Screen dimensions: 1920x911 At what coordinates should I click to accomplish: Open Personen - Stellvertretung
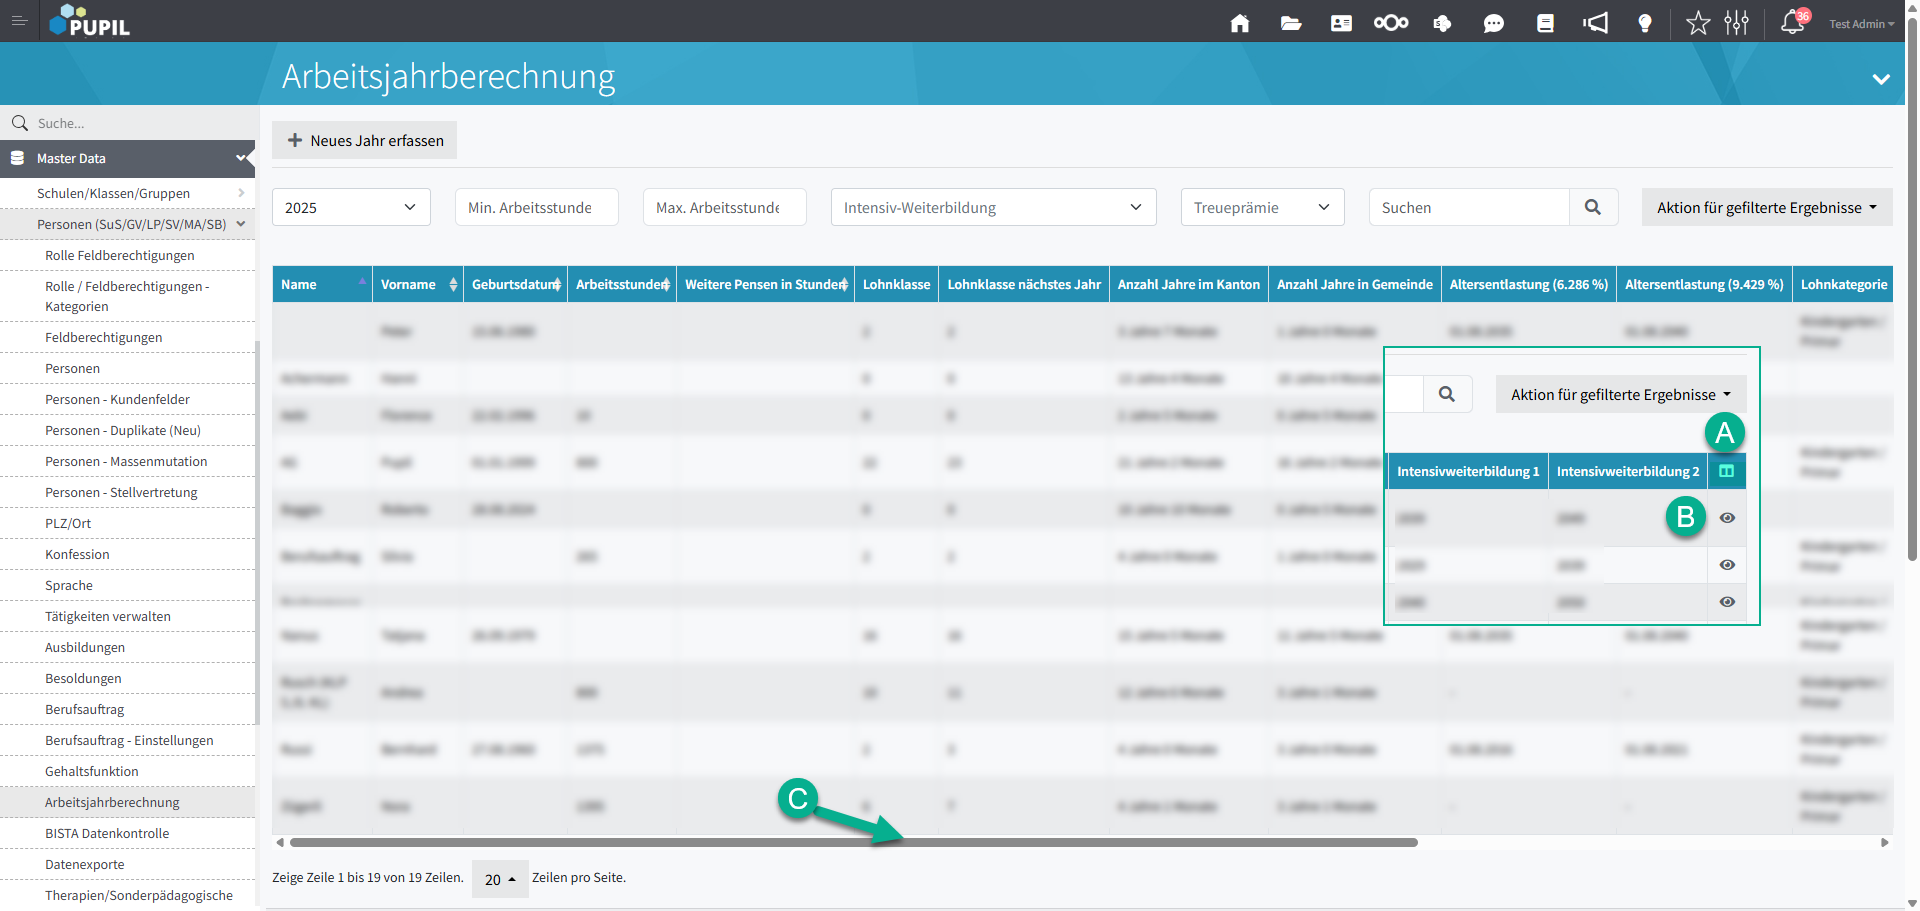(x=121, y=492)
